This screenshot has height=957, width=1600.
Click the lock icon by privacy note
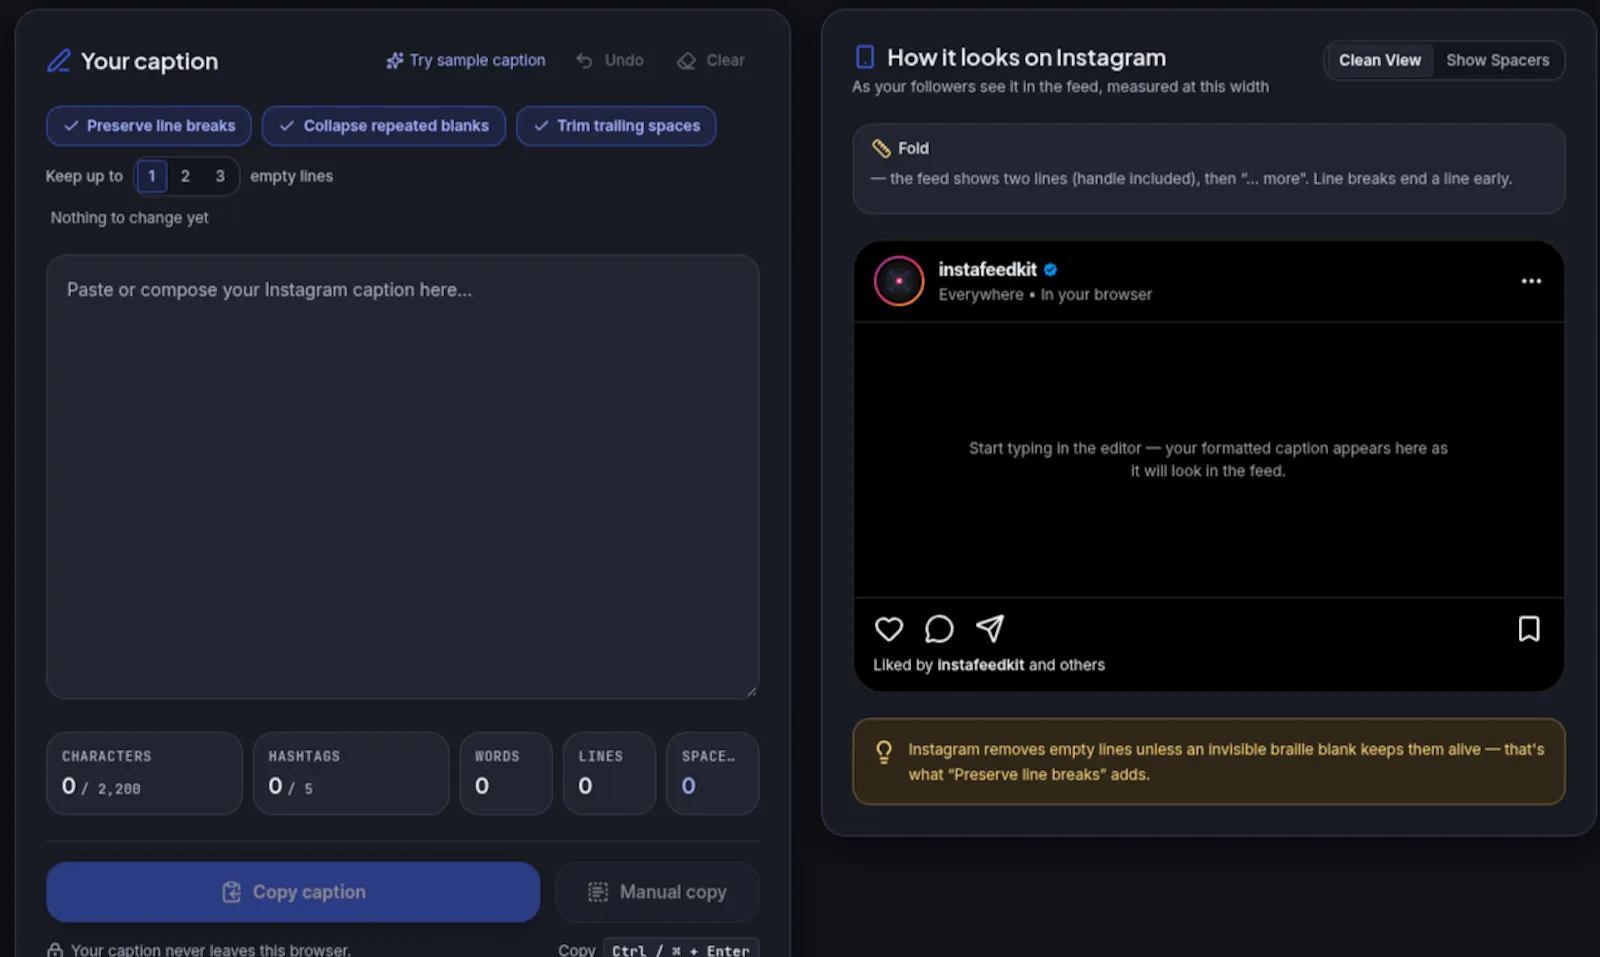(56, 950)
